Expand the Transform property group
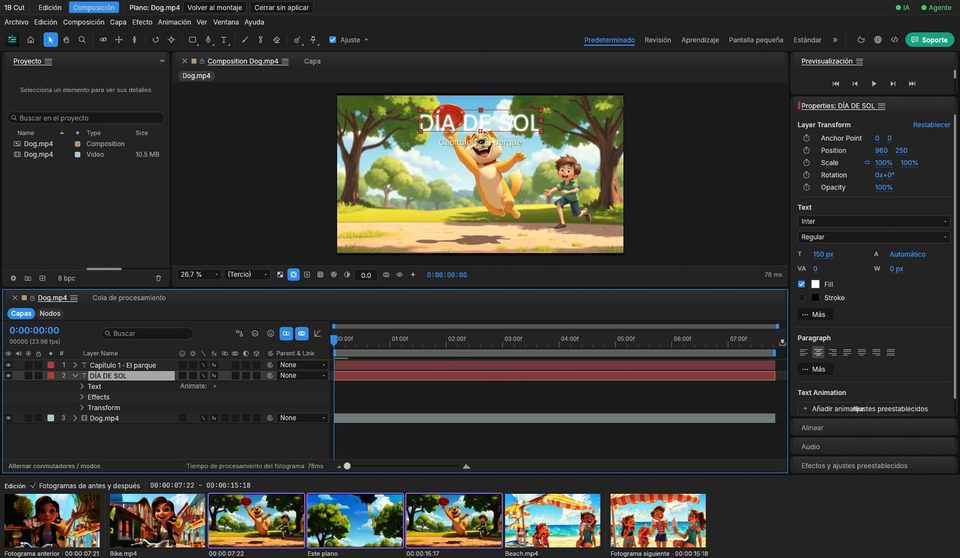Viewport: 960px width, 558px height. click(82, 408)
